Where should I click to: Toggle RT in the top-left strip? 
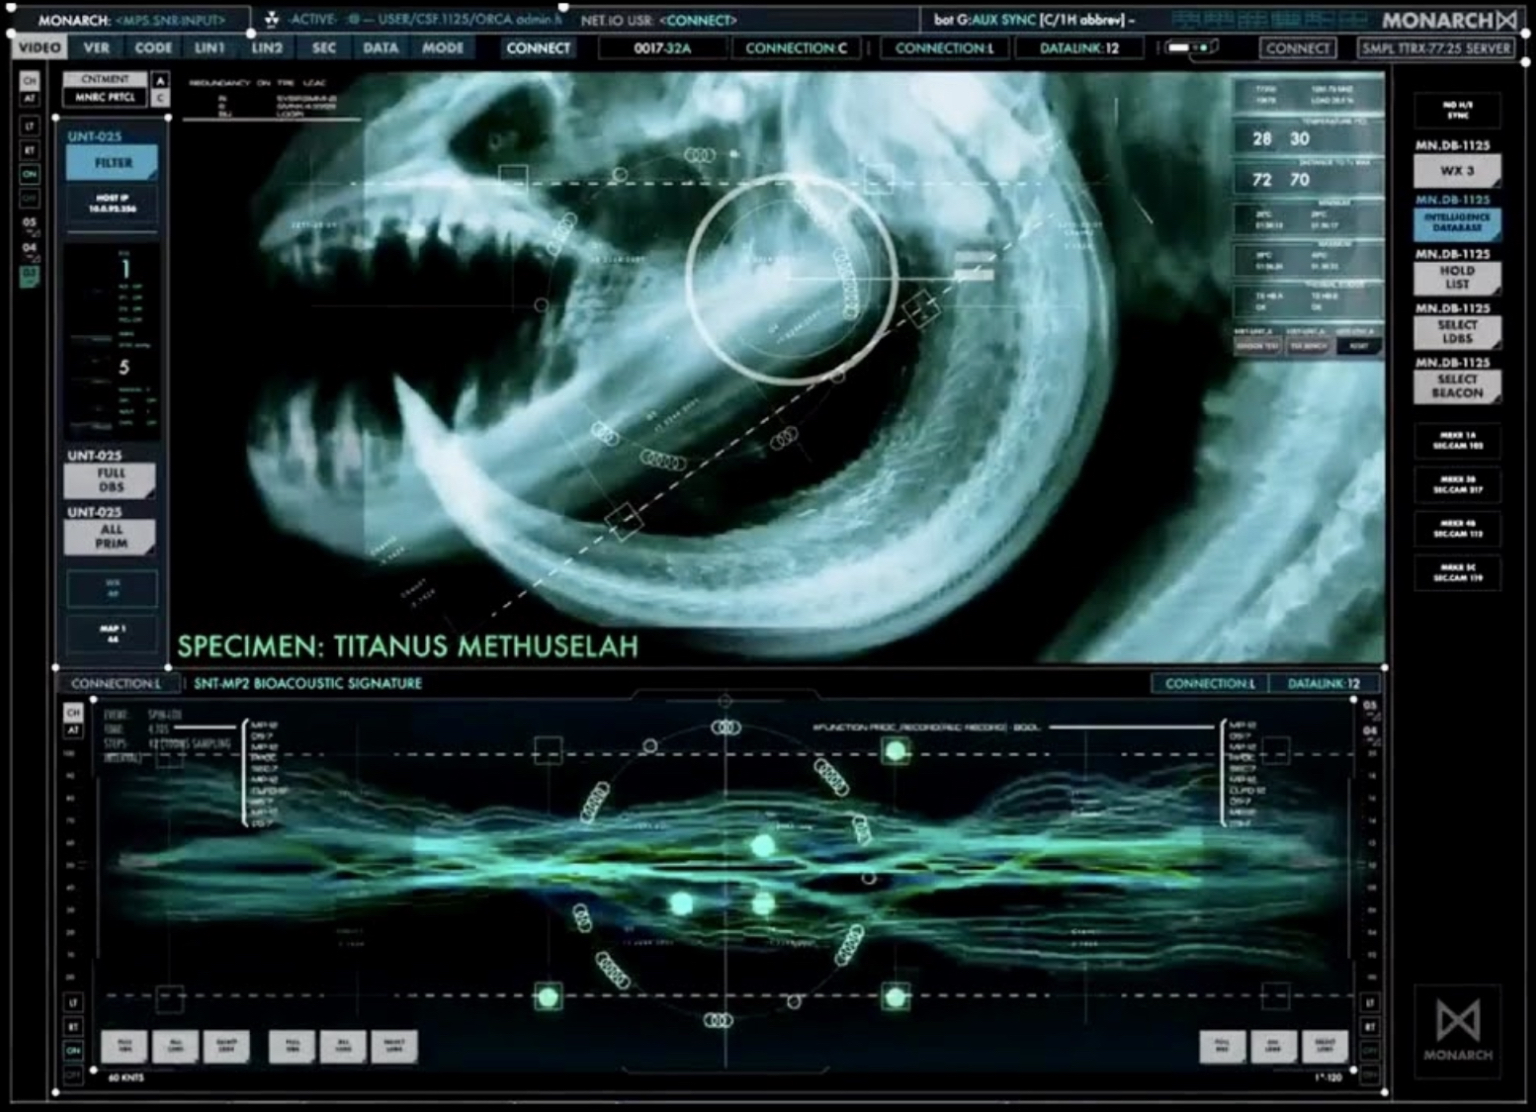pos(29,150)
